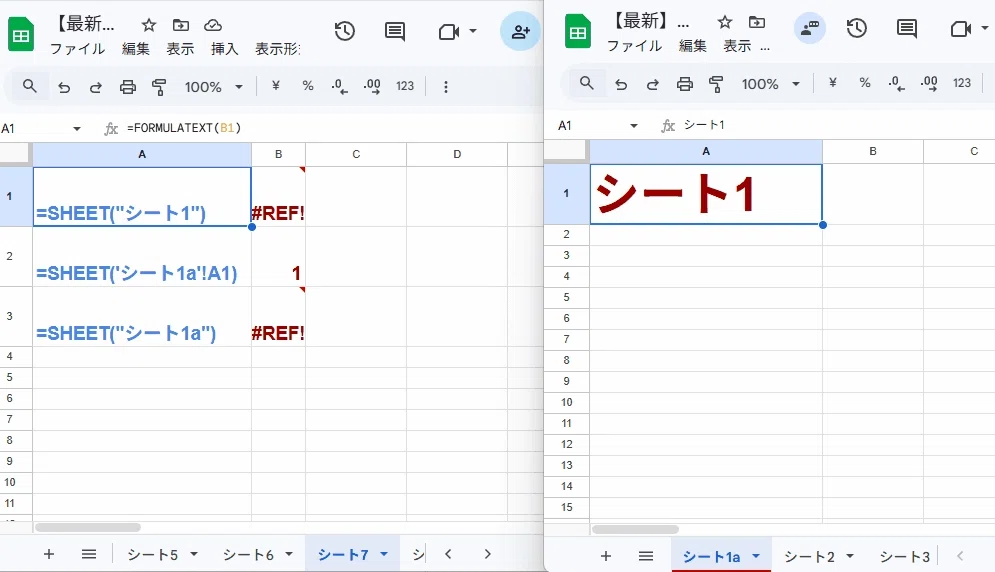Expand the A1 name box dropdown, left window
The height and width of the screenshot is (572, 995).
point(77,129)
